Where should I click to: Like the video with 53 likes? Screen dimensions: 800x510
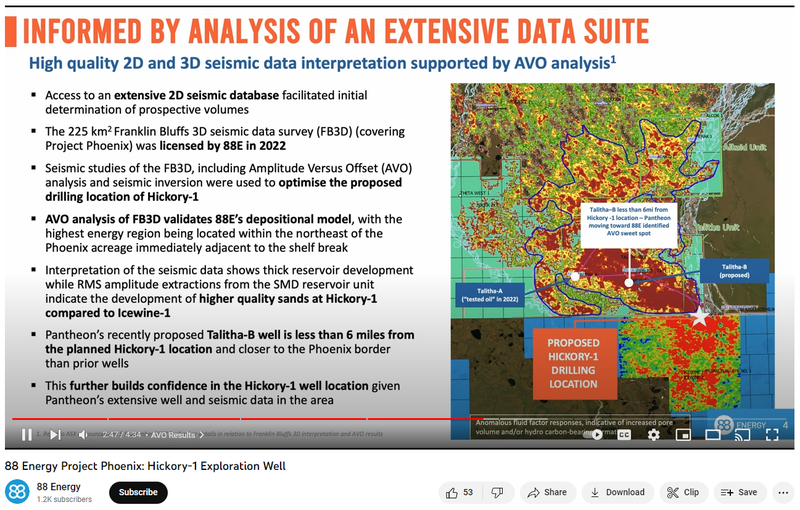click(460, 493)
